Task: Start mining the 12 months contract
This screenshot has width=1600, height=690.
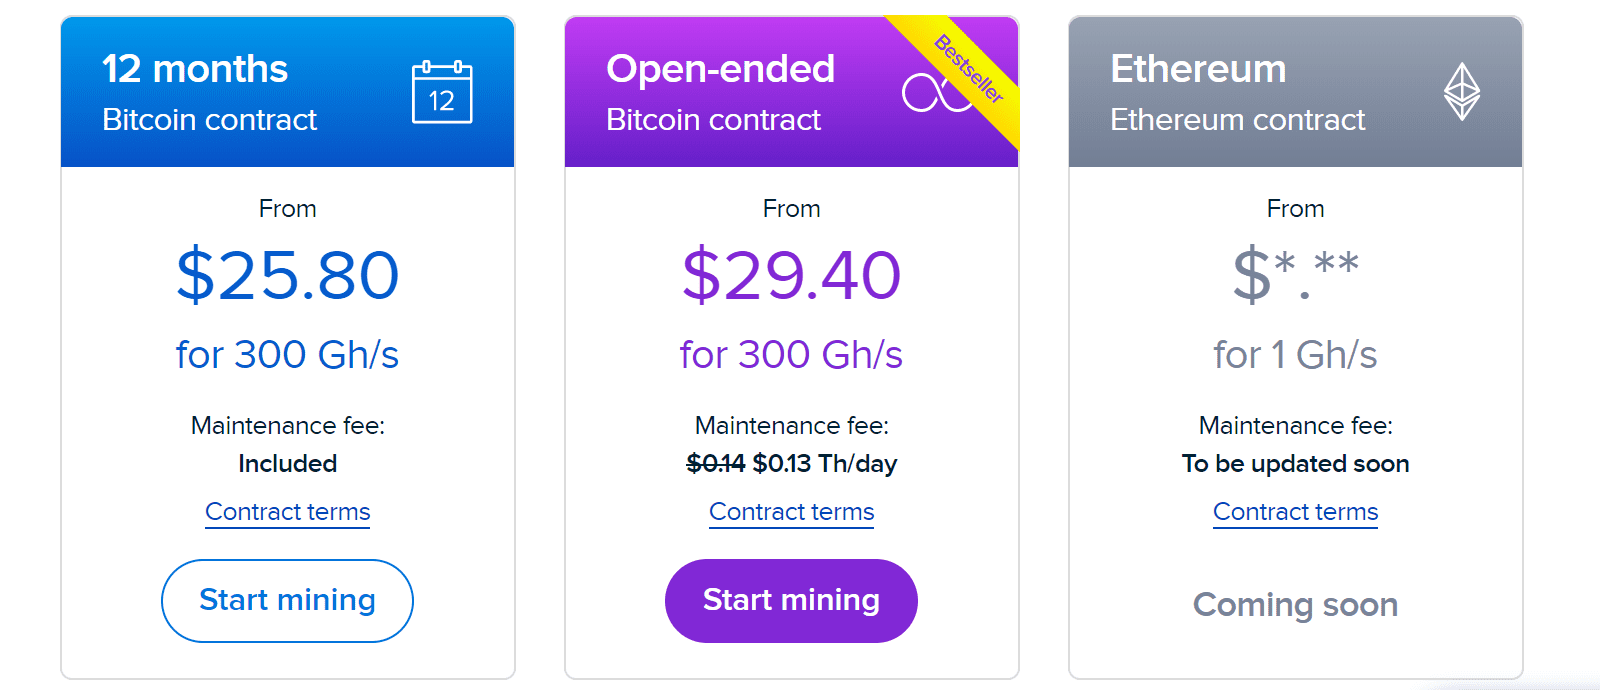Action: [x=287, y=600]
